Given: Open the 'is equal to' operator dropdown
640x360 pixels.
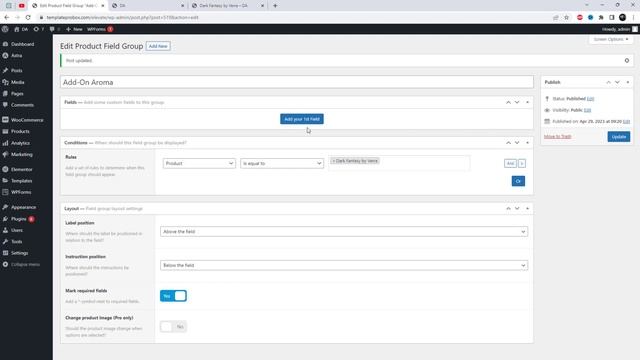Looking at the screenshot, I should pyautogui.click(x=282, y=163).
